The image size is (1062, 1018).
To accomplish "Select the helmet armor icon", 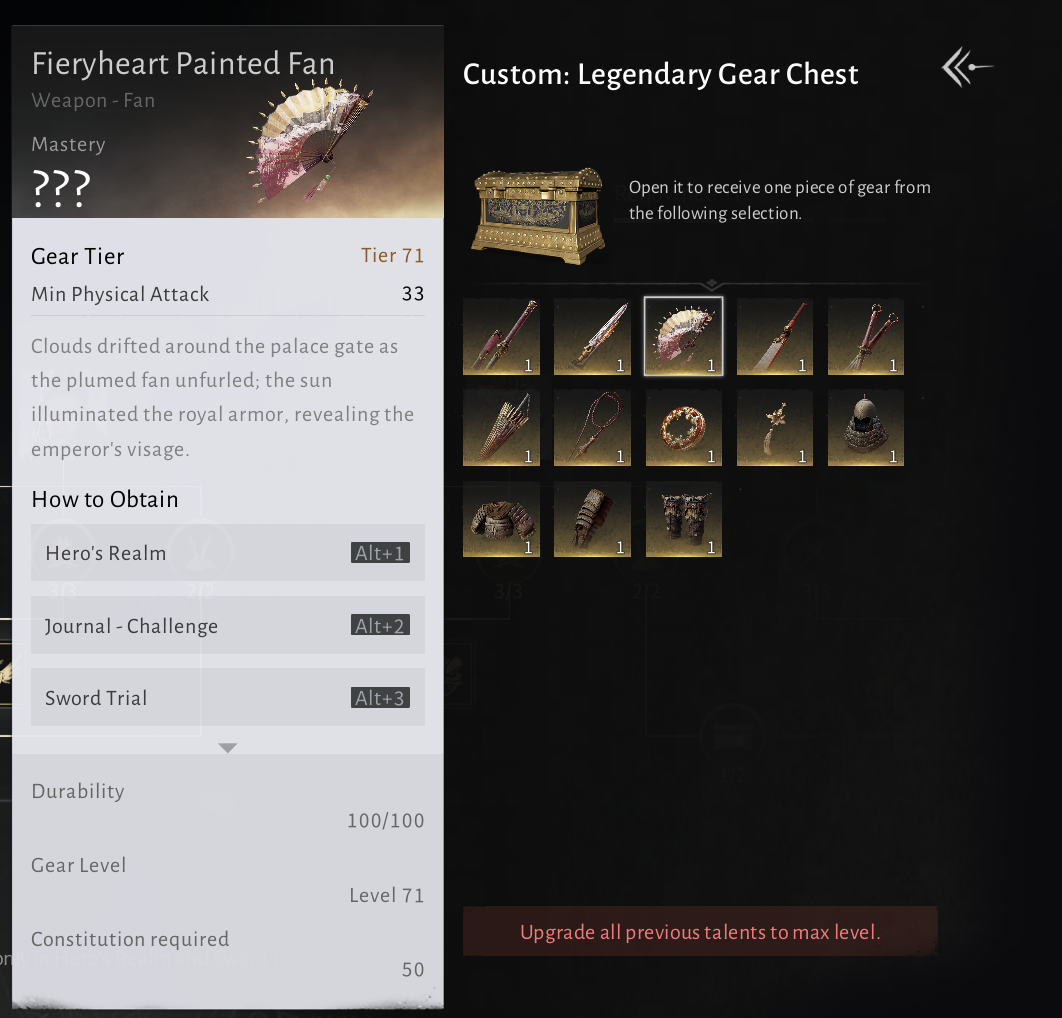I will pos(866,428).
